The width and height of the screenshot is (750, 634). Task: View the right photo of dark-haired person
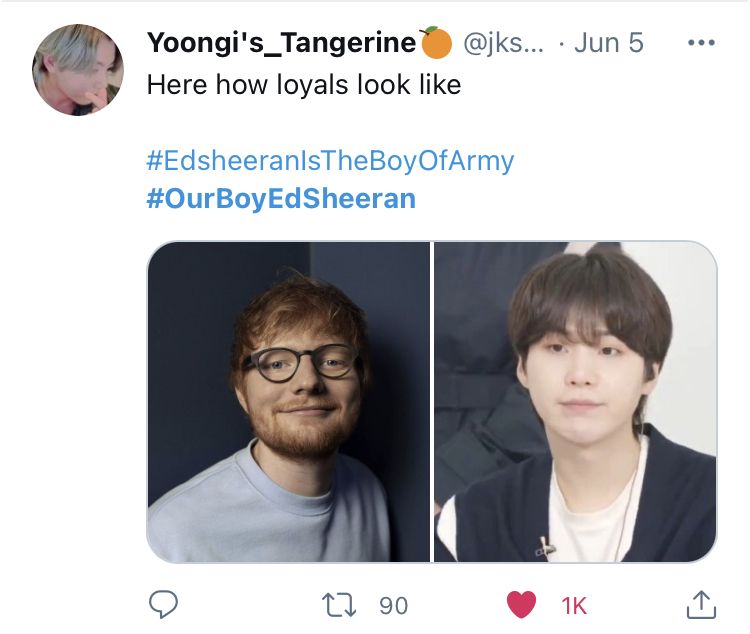575,401
